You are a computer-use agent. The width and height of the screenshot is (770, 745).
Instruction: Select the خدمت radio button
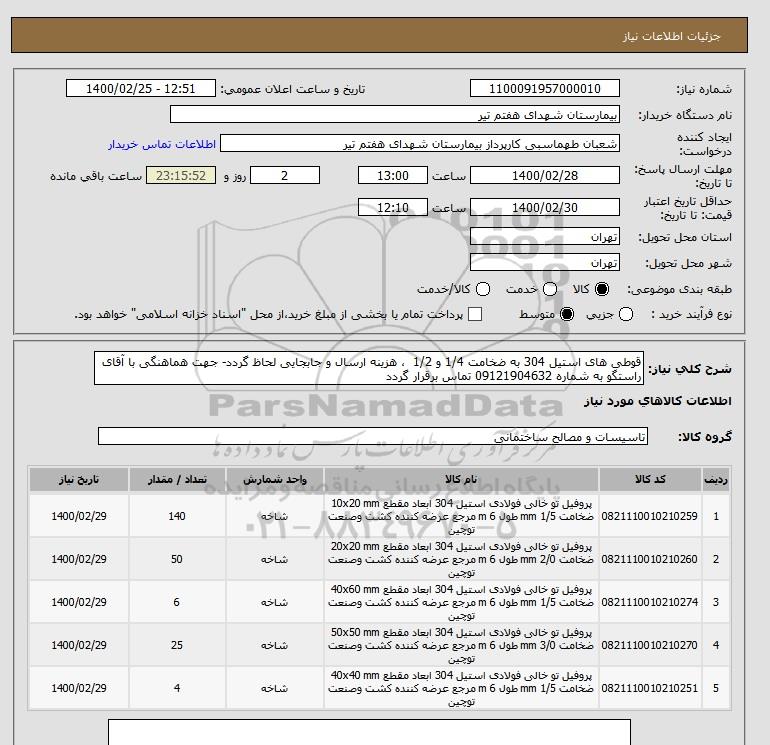click(550, 289)
